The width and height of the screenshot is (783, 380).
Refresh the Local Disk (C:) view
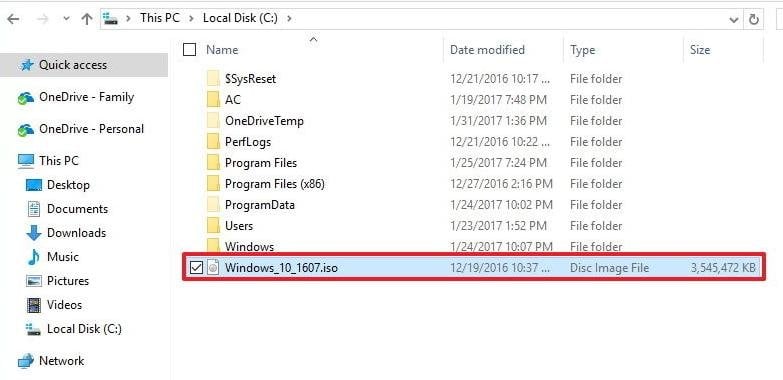click(754, 19)
